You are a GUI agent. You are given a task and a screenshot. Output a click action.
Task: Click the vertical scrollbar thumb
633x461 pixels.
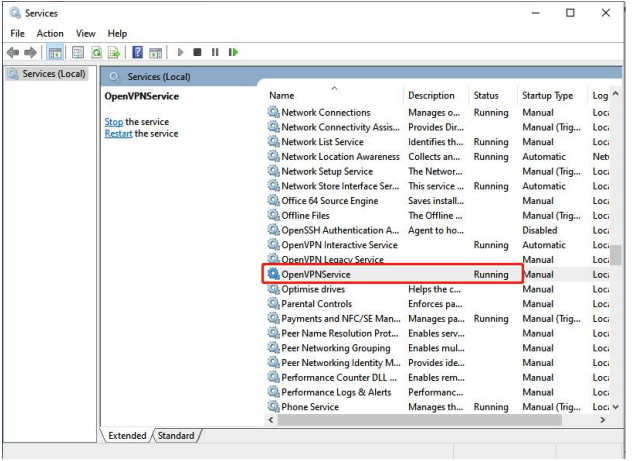click(616, 254)
